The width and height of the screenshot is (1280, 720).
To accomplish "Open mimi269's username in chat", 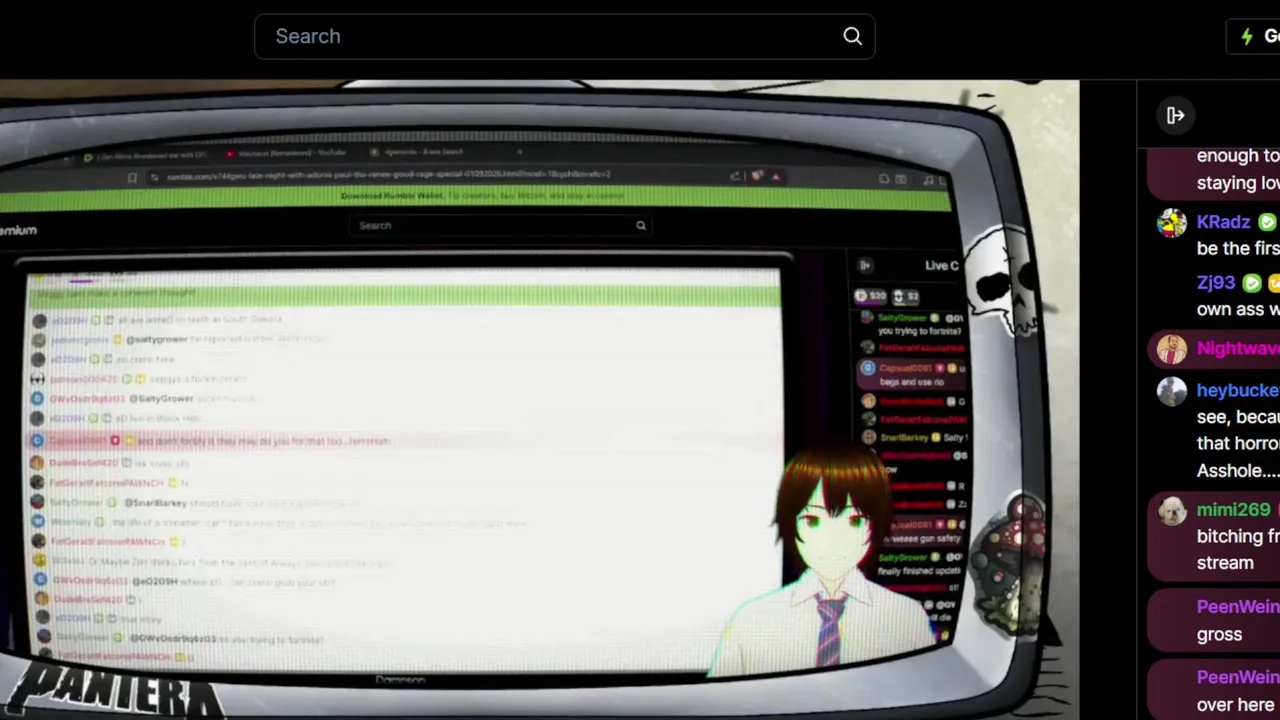I will tap(1233, 510).
